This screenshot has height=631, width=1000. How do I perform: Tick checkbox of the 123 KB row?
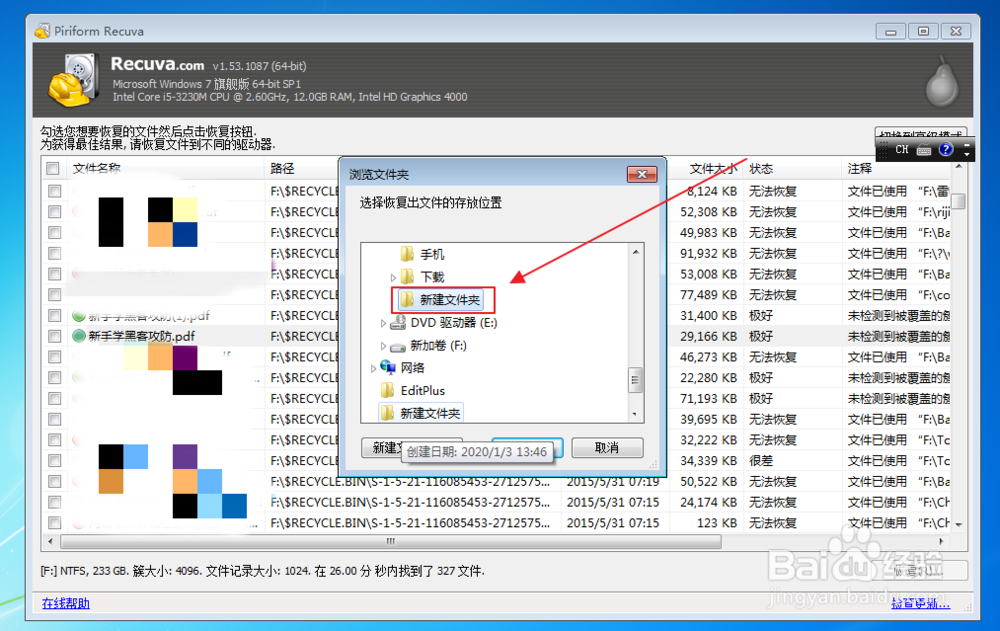point(54,523)
